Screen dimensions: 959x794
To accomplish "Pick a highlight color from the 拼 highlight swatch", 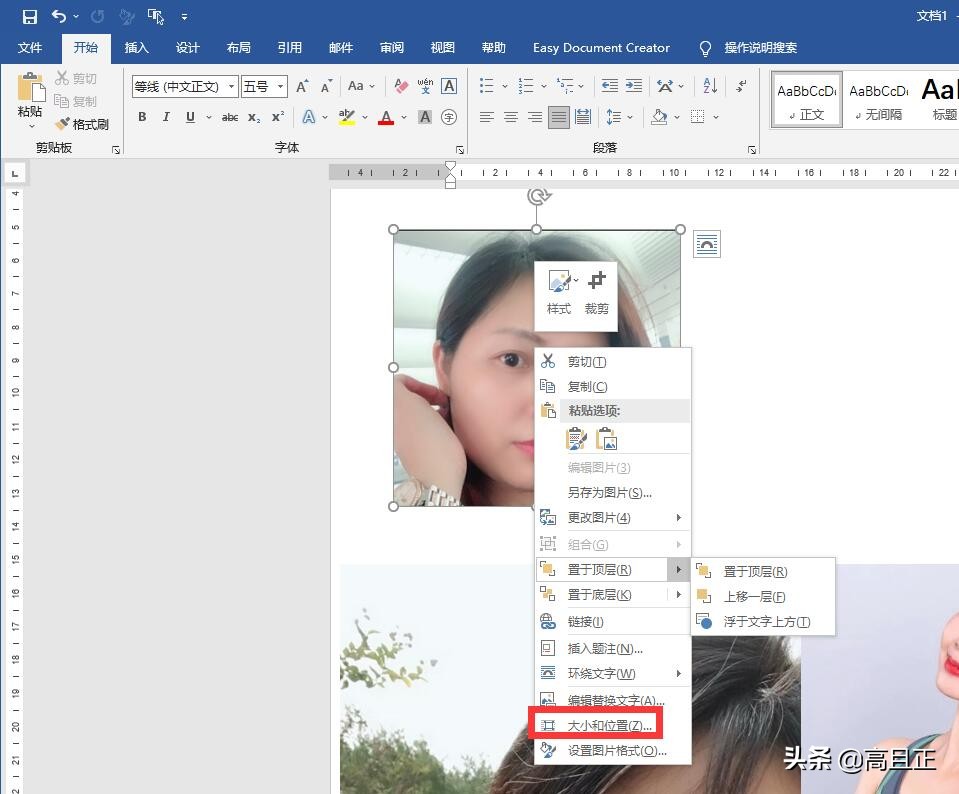I will [x=346, y=116].
